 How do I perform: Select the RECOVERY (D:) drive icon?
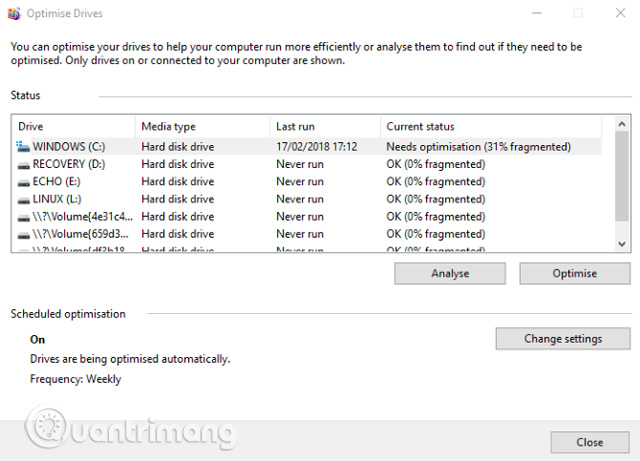pos(24,164)
